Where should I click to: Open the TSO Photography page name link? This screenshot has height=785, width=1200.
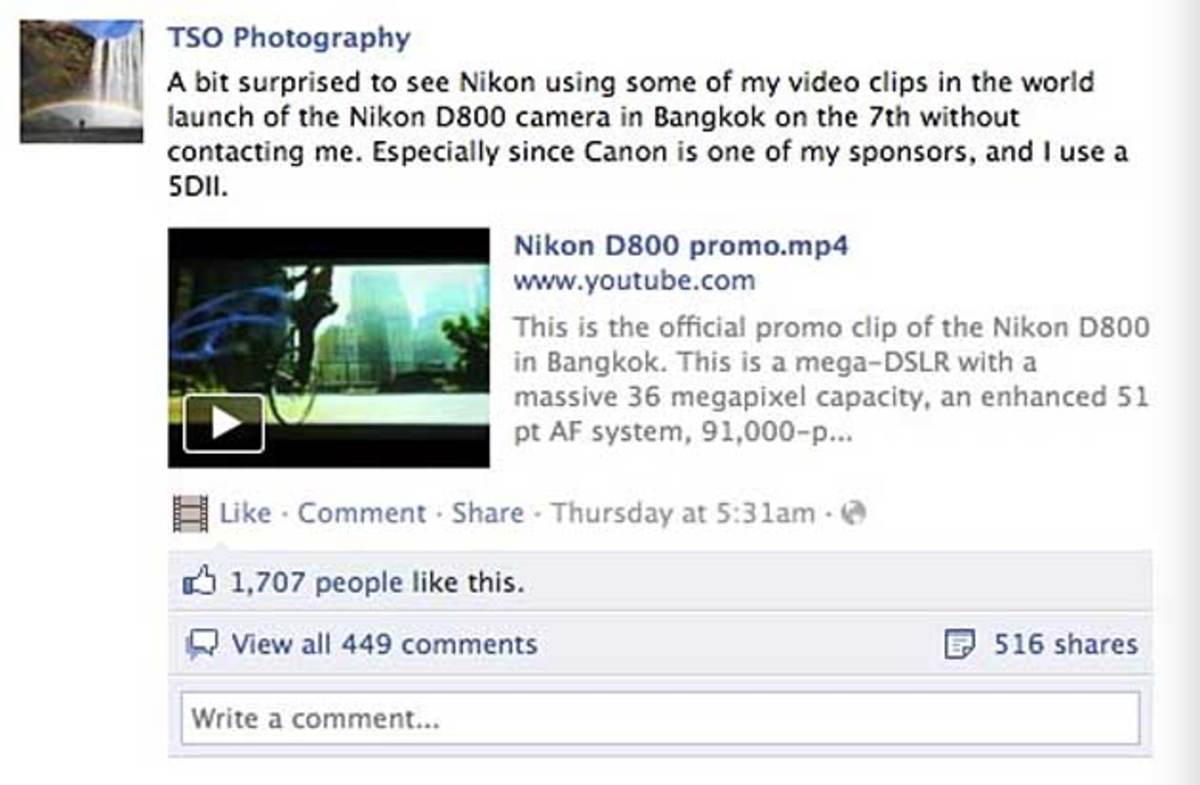[x=289, y=38]
